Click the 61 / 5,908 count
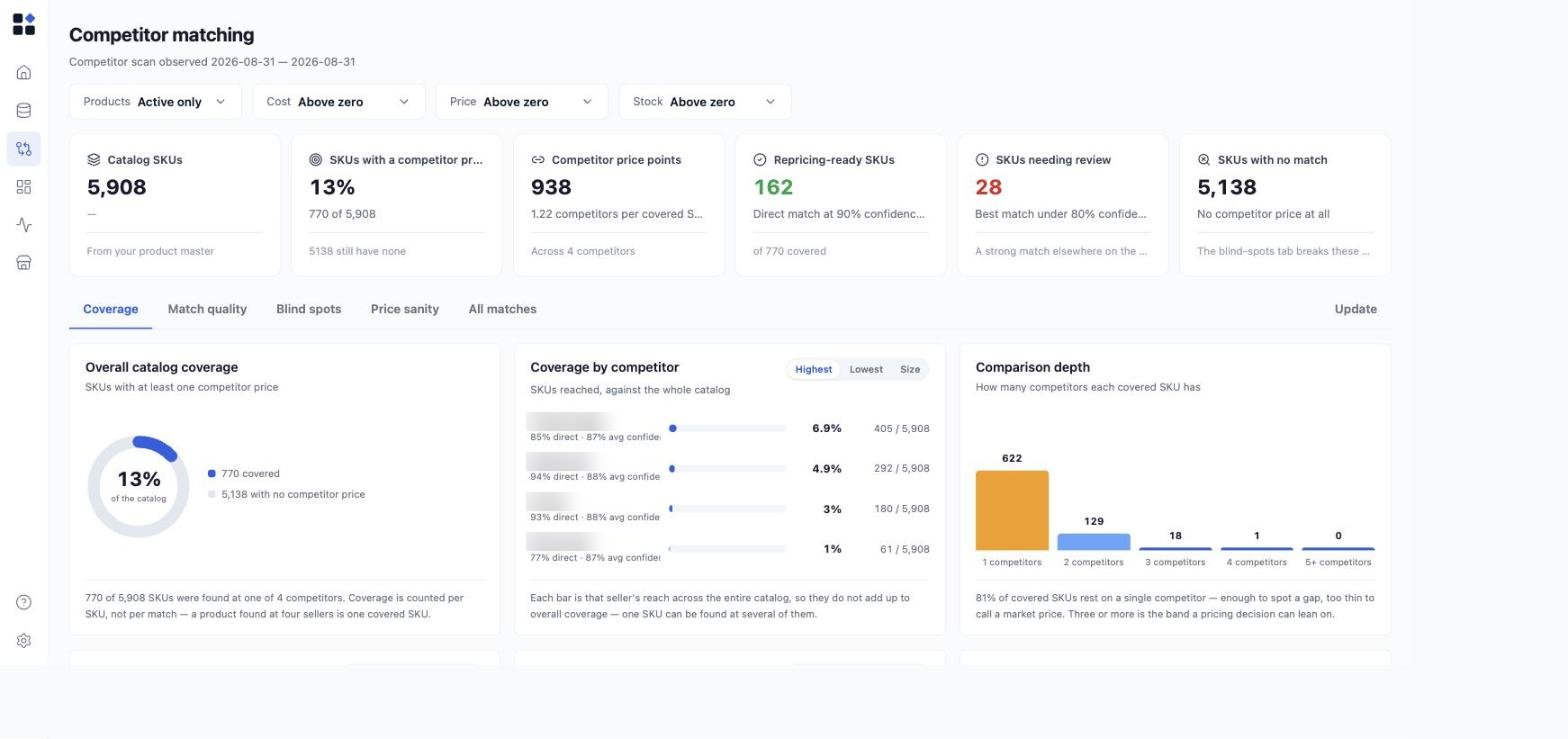This screenshot has height=739, width=1568. tap(904, 549)
